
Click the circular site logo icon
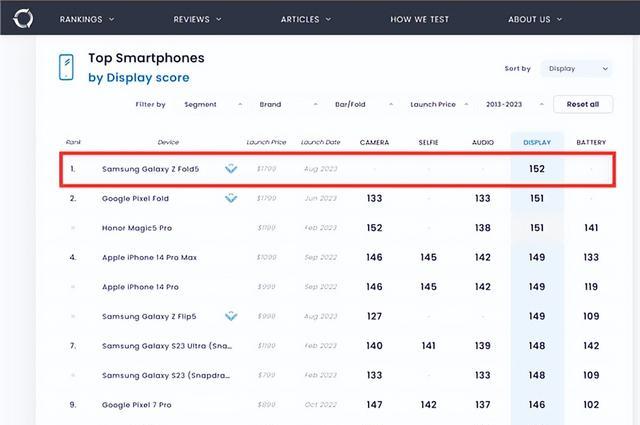[23, 18]
